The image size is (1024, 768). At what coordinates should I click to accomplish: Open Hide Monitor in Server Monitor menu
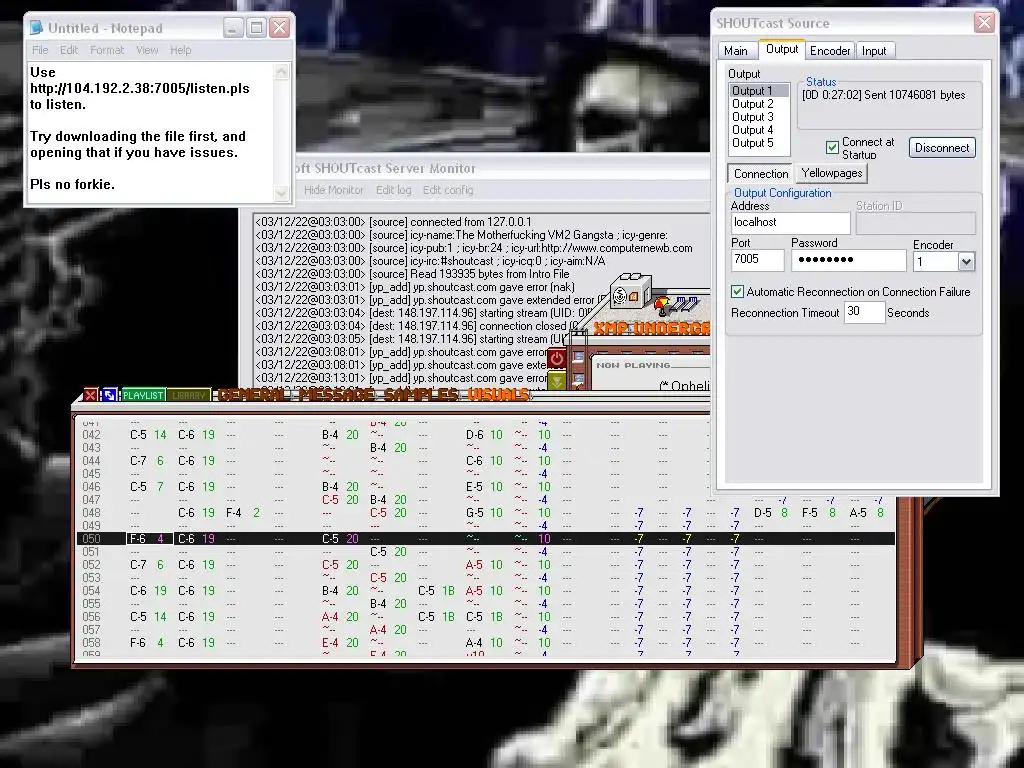[333, 190]
